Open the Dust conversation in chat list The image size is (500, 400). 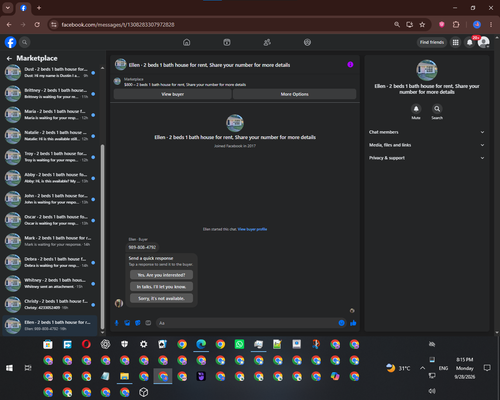tap(50, 72)
